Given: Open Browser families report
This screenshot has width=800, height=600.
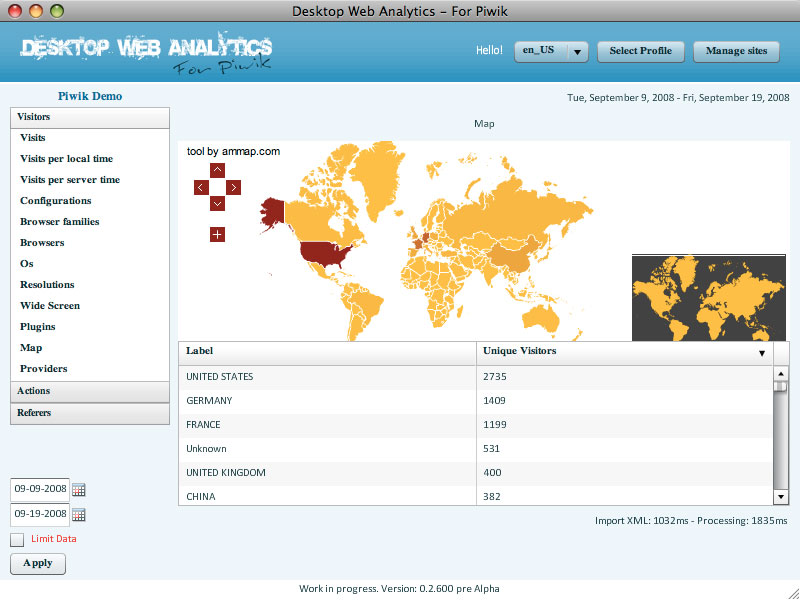Looking at the screenshot, I should [59, 222].
